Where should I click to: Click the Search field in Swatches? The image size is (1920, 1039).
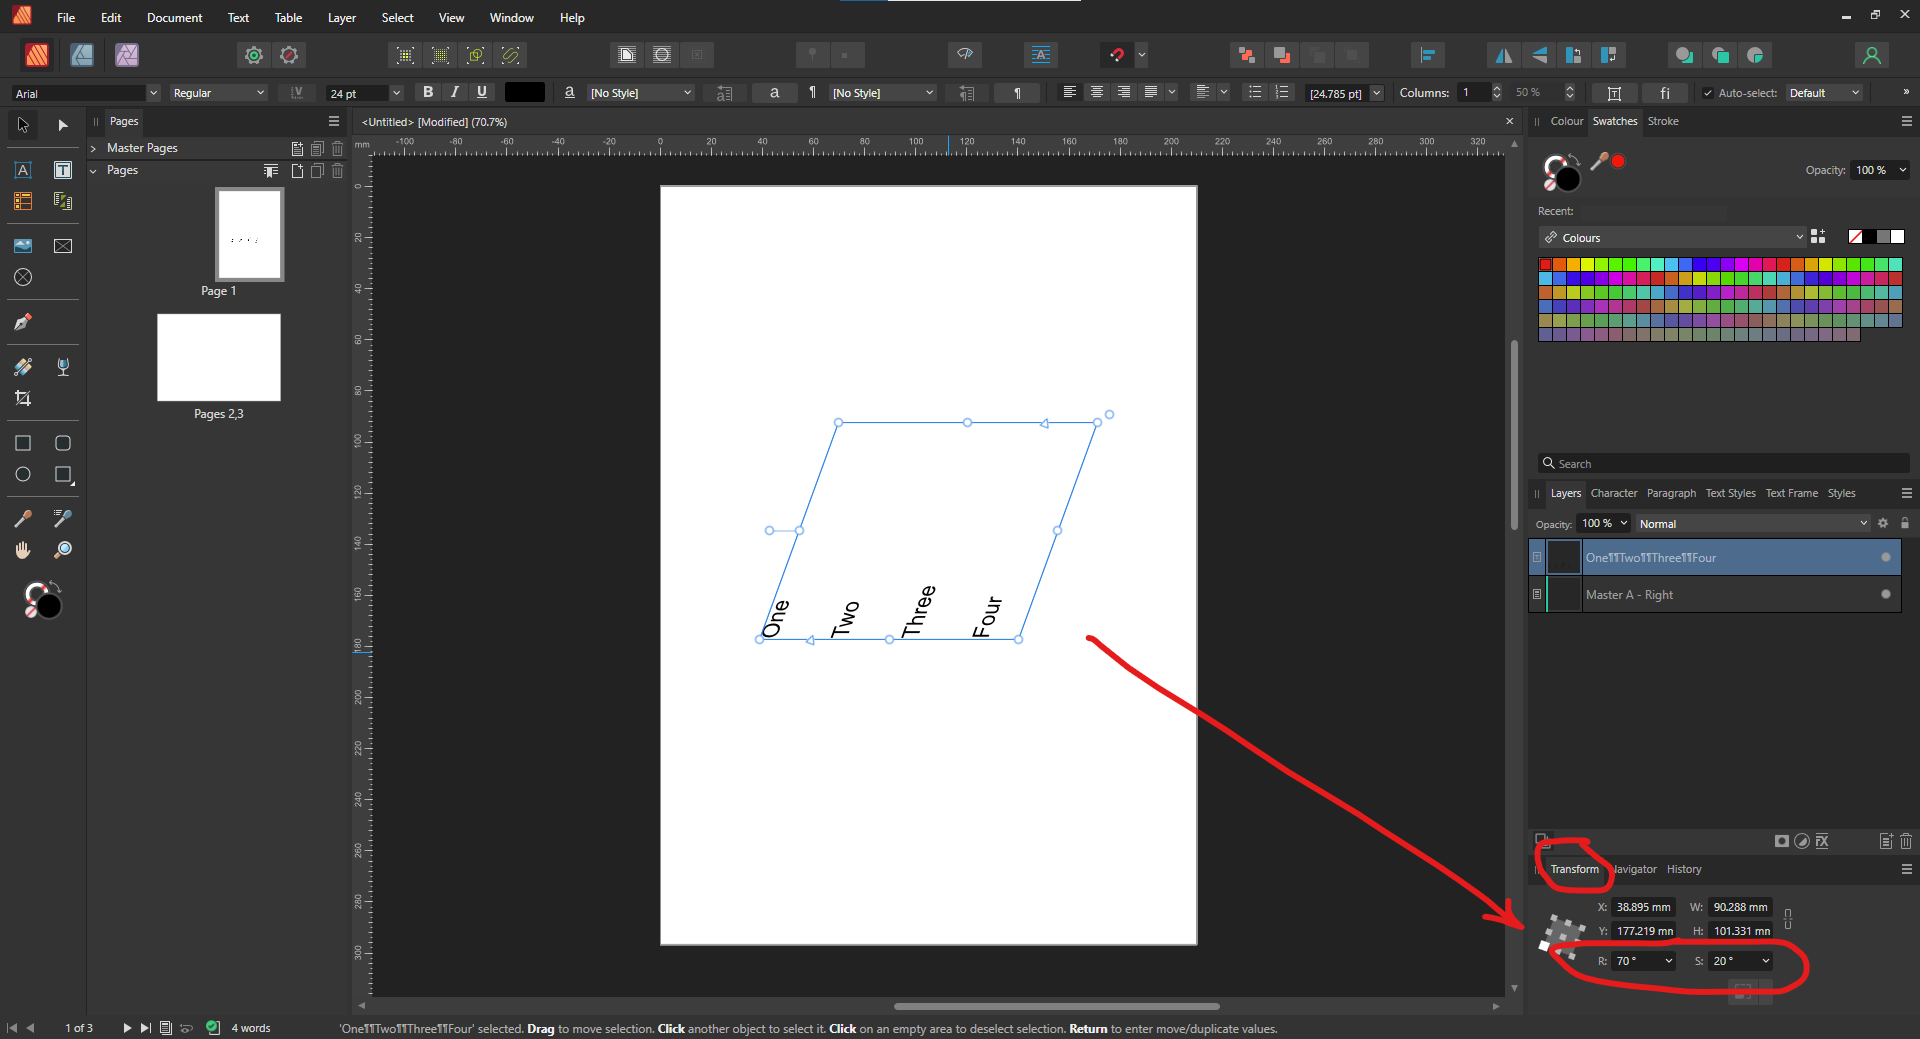pos(1723,463)
